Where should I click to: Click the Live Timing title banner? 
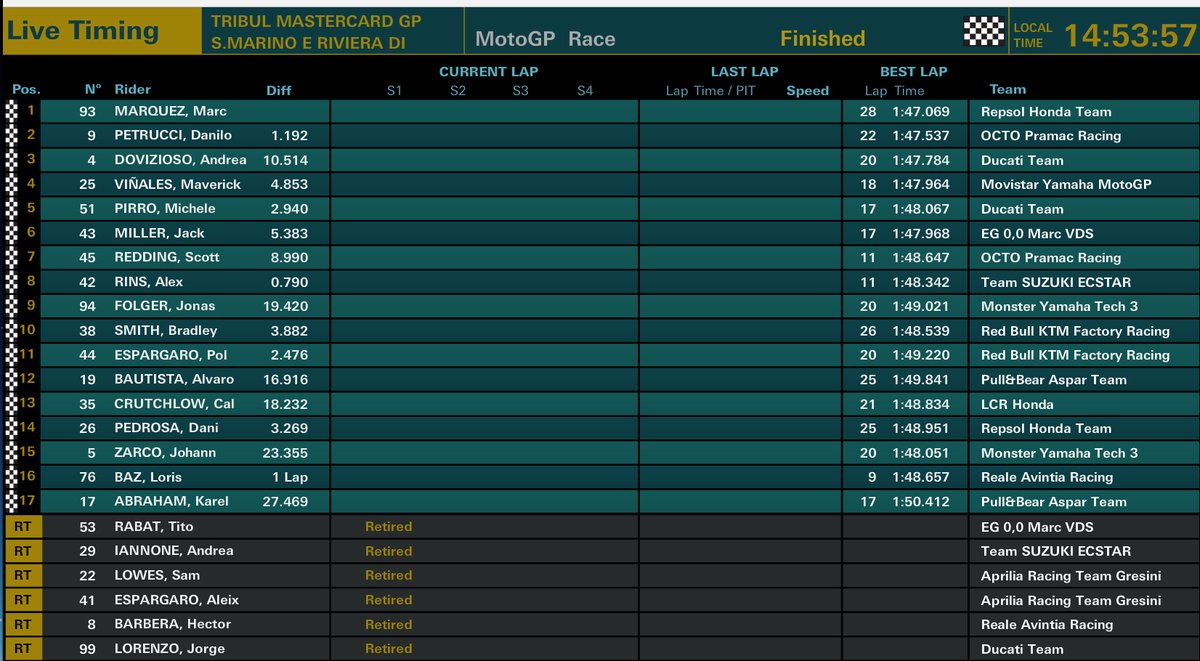point(83,31)
